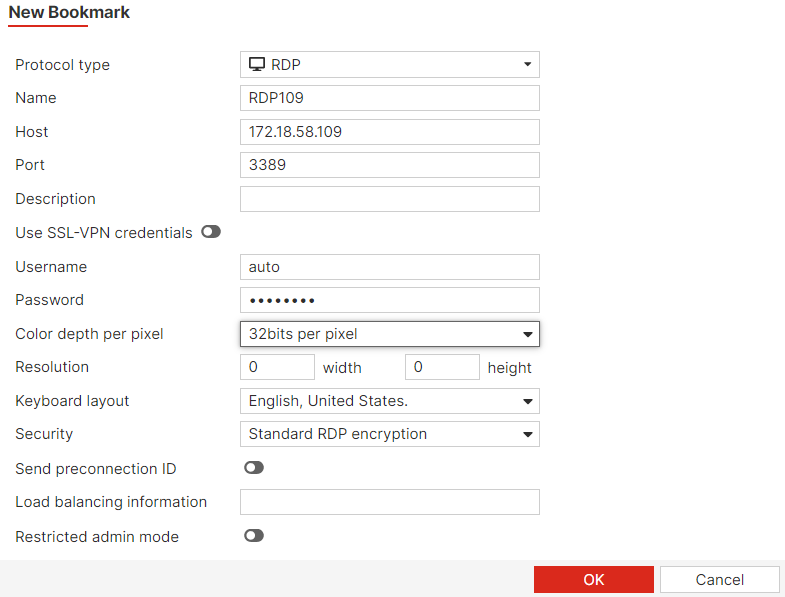Expand Color depth per pixel dropdown

tap(390, 334)
